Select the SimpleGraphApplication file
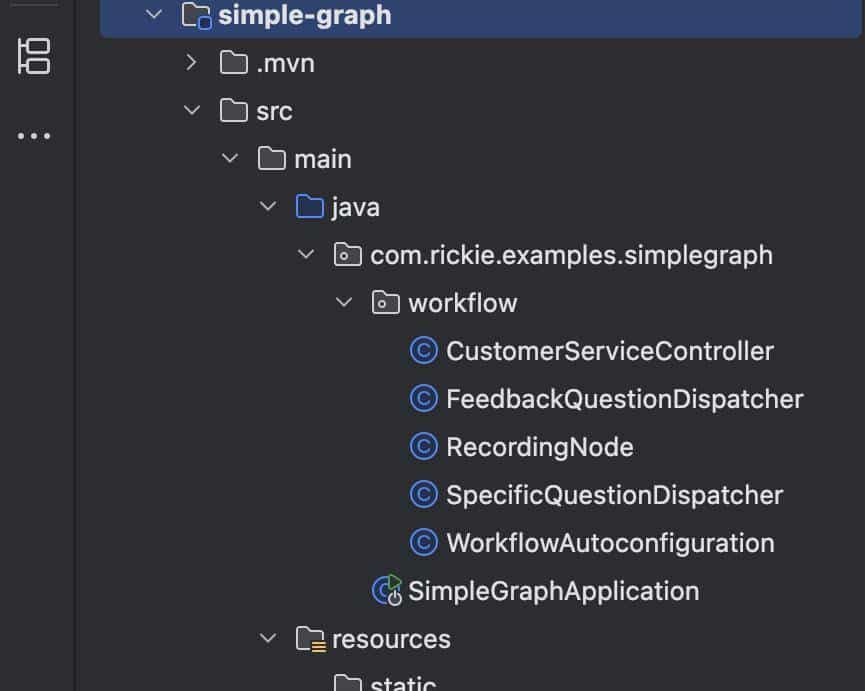The image size is (866, 691). tap(554, 591)
